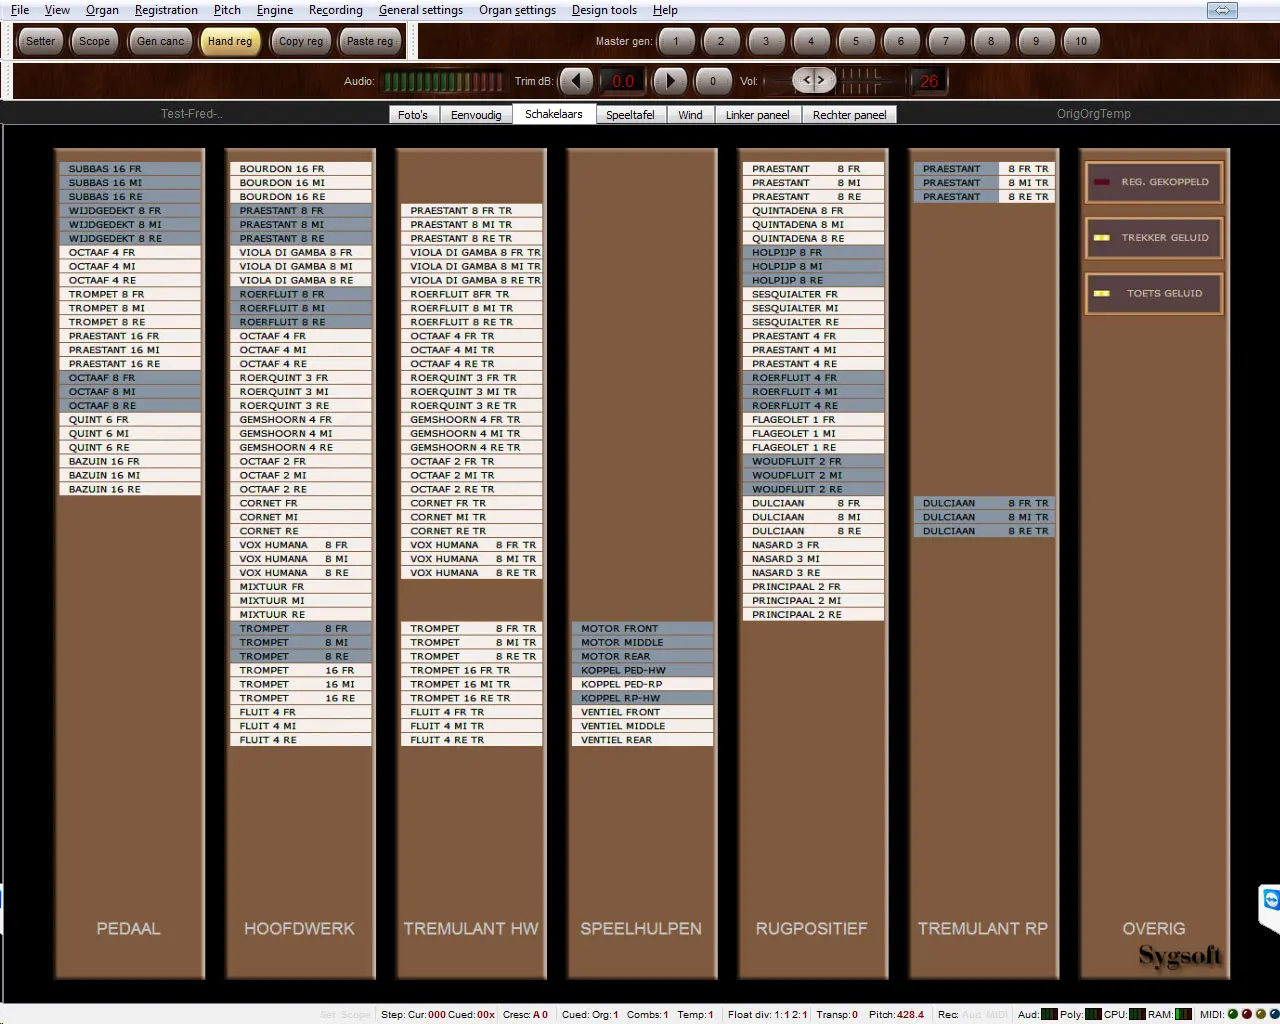Select master generals piston 5
1280x1024 pixels.
click(x=856, y=41)
